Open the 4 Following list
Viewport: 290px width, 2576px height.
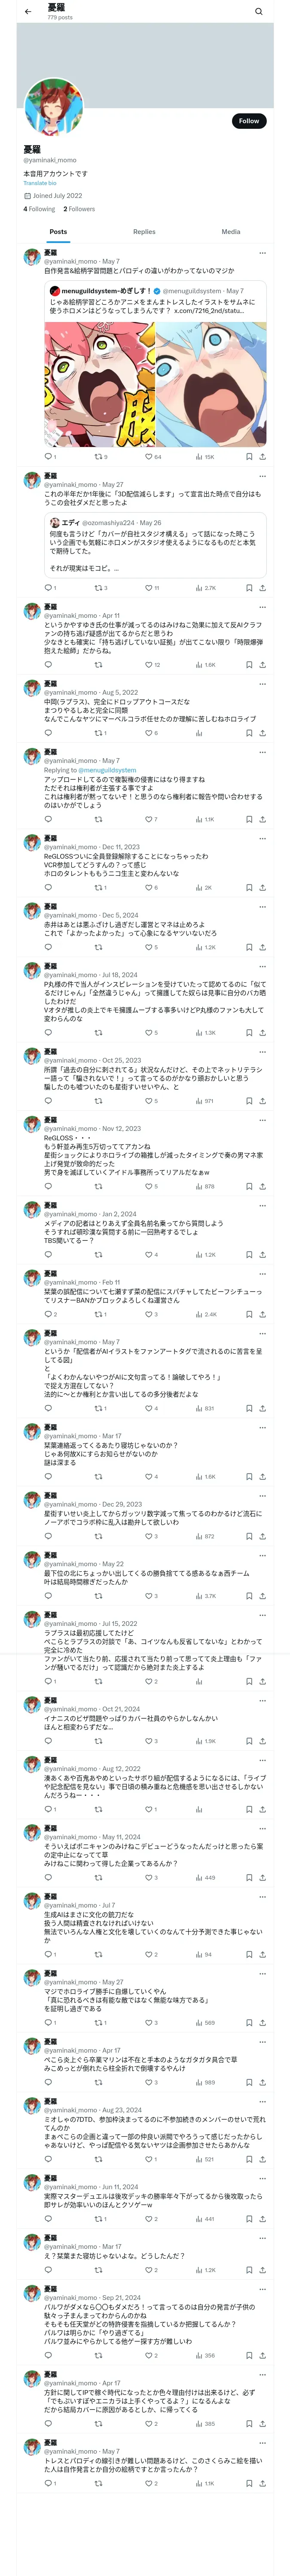coord(39,209)
